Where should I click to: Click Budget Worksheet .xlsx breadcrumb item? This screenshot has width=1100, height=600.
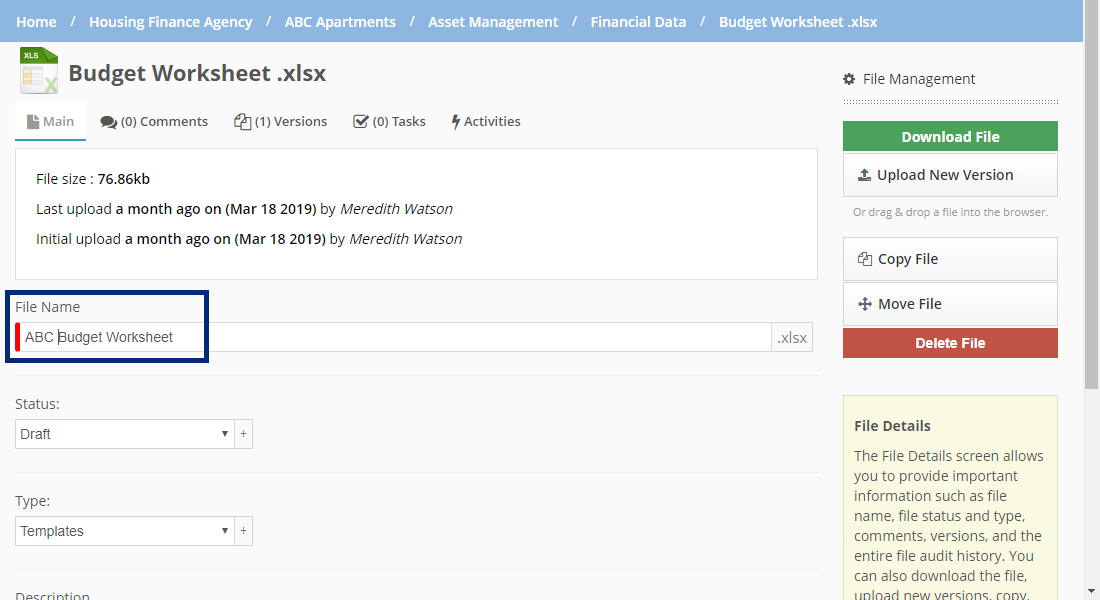pyautogui.click(x=798, y=22)
